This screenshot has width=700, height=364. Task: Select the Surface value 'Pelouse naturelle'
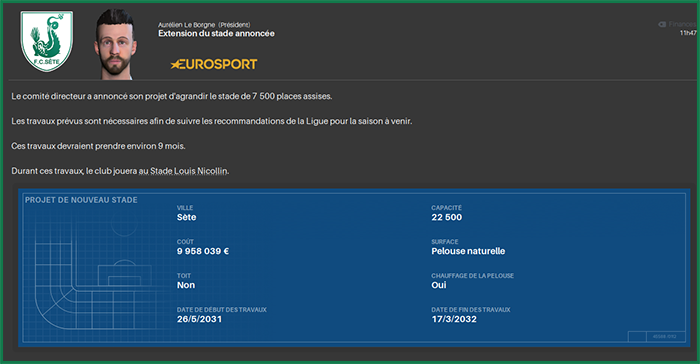(468, 251)
